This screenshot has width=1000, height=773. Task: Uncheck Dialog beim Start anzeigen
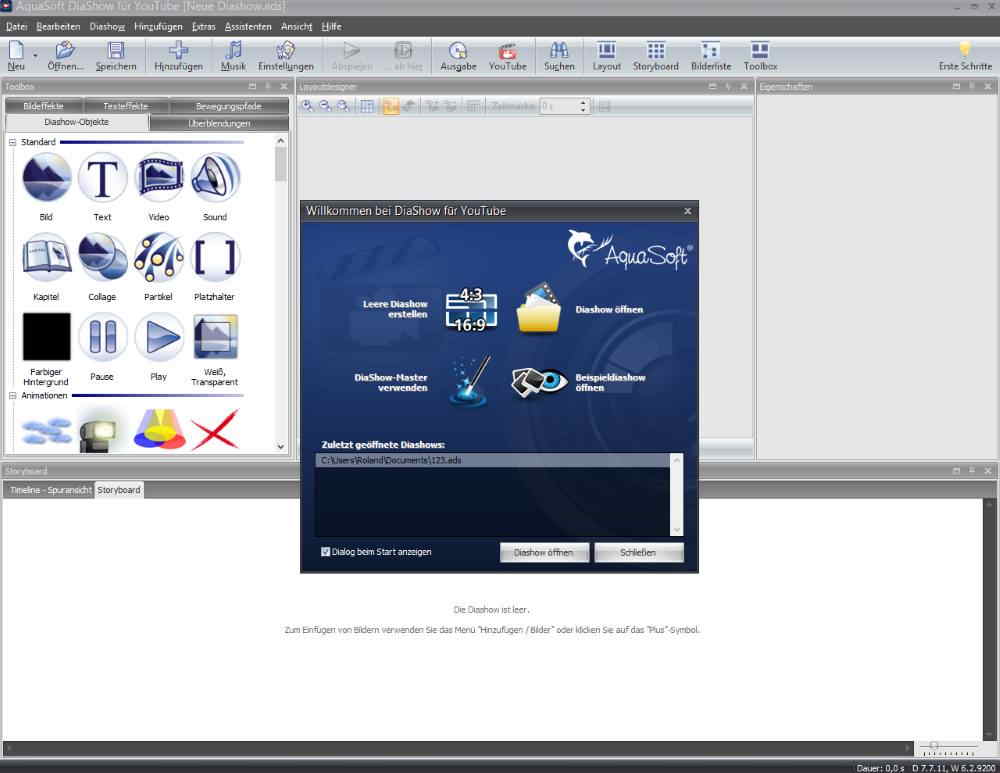point(326,552)
